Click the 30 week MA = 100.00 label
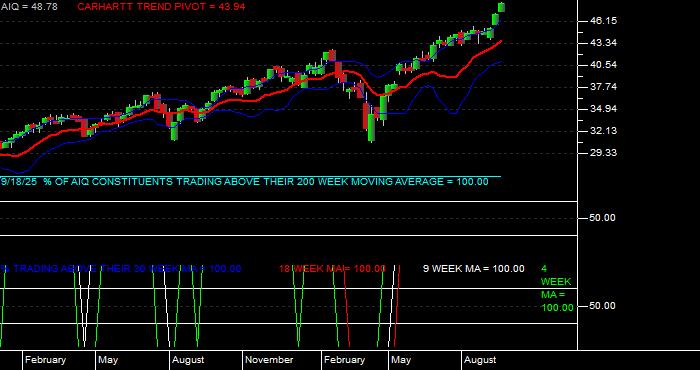Viewport: 700px width, 370px height. [121, 269]
